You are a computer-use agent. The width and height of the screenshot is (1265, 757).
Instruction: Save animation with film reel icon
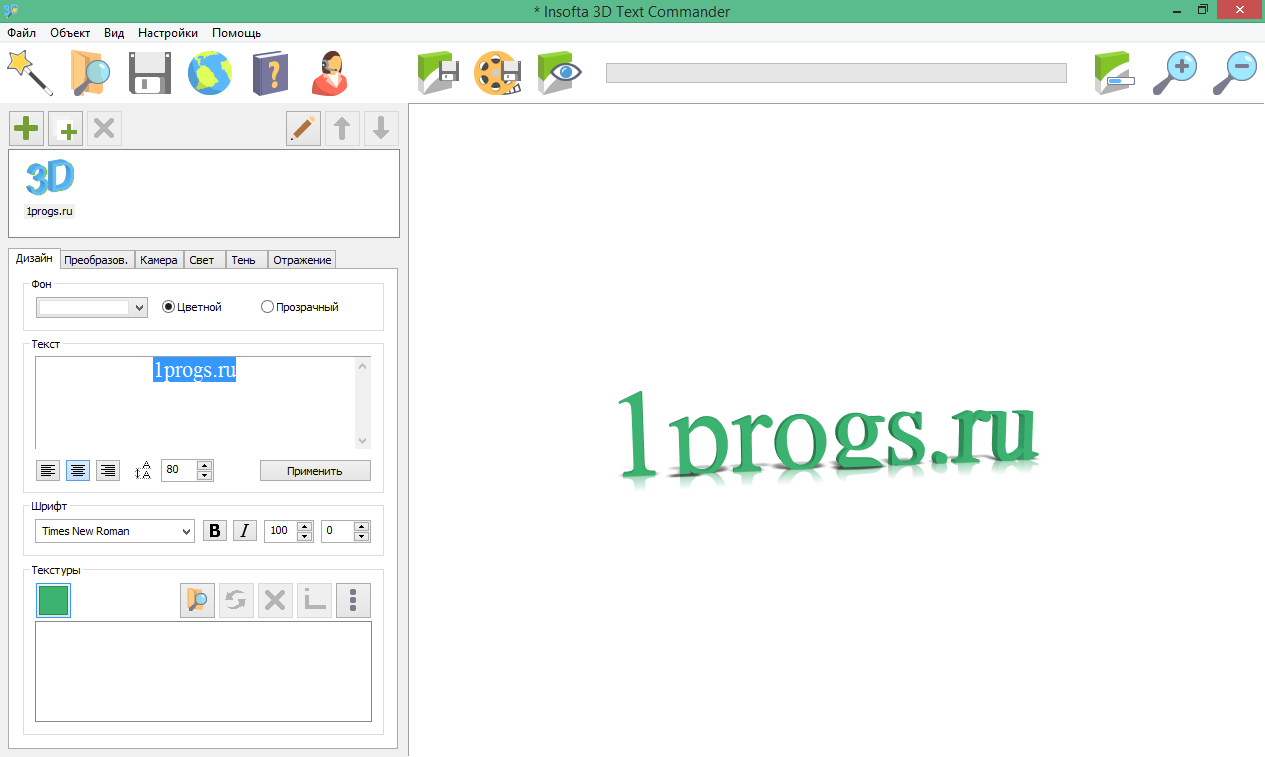[498, 73]
